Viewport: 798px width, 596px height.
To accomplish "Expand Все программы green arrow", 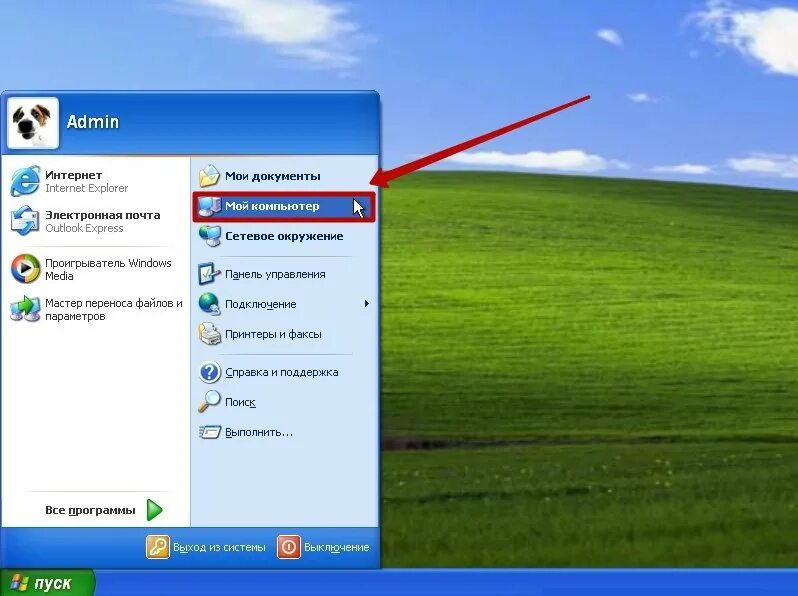I will click(x=154, y=510).
